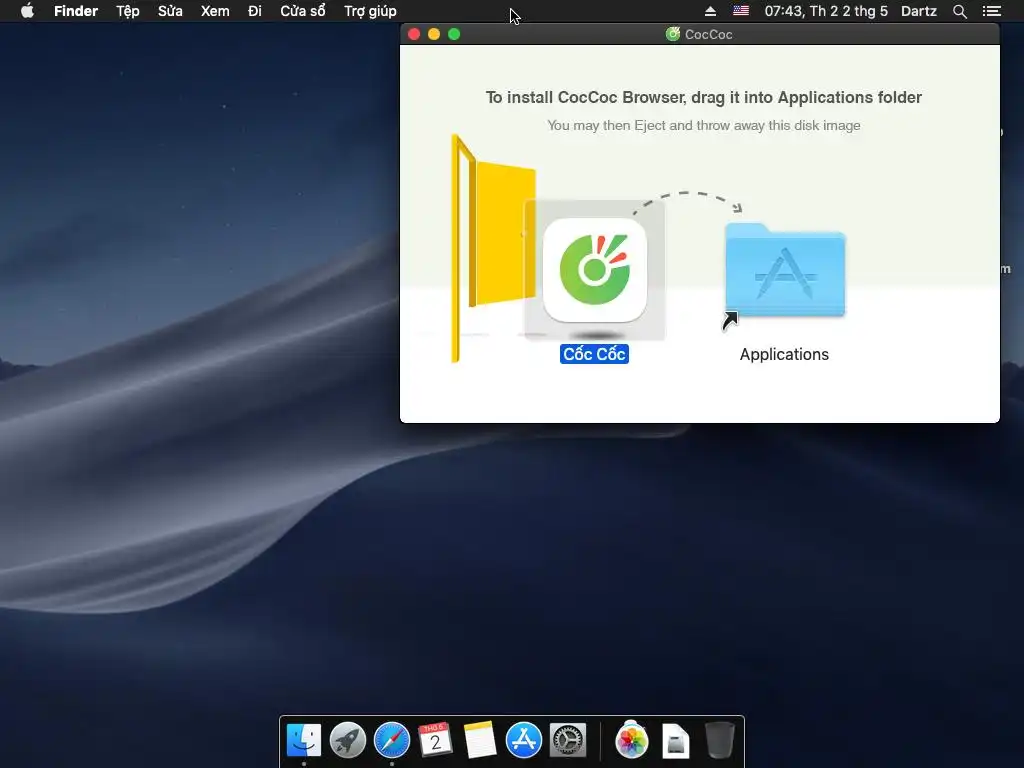Minimize the CocCoc window with yellow button
1024x768 pixels.
[434, 34]
